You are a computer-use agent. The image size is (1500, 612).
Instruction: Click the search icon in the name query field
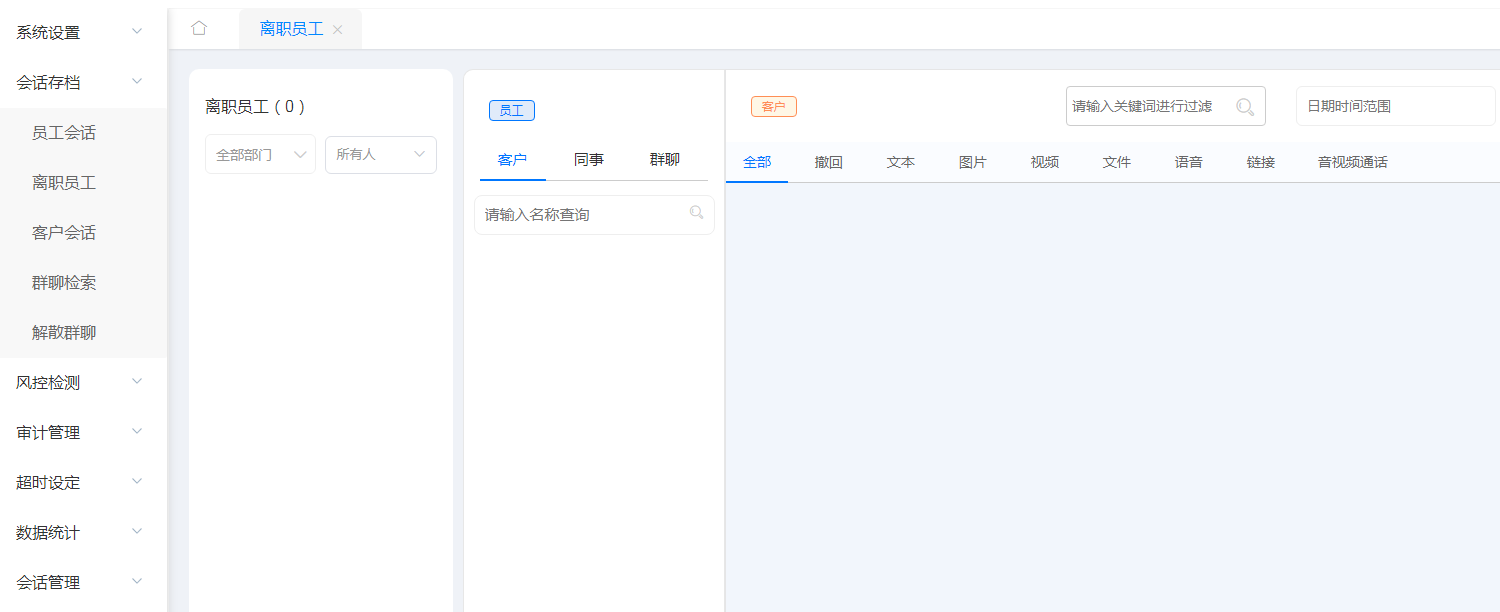coord(696,214)
